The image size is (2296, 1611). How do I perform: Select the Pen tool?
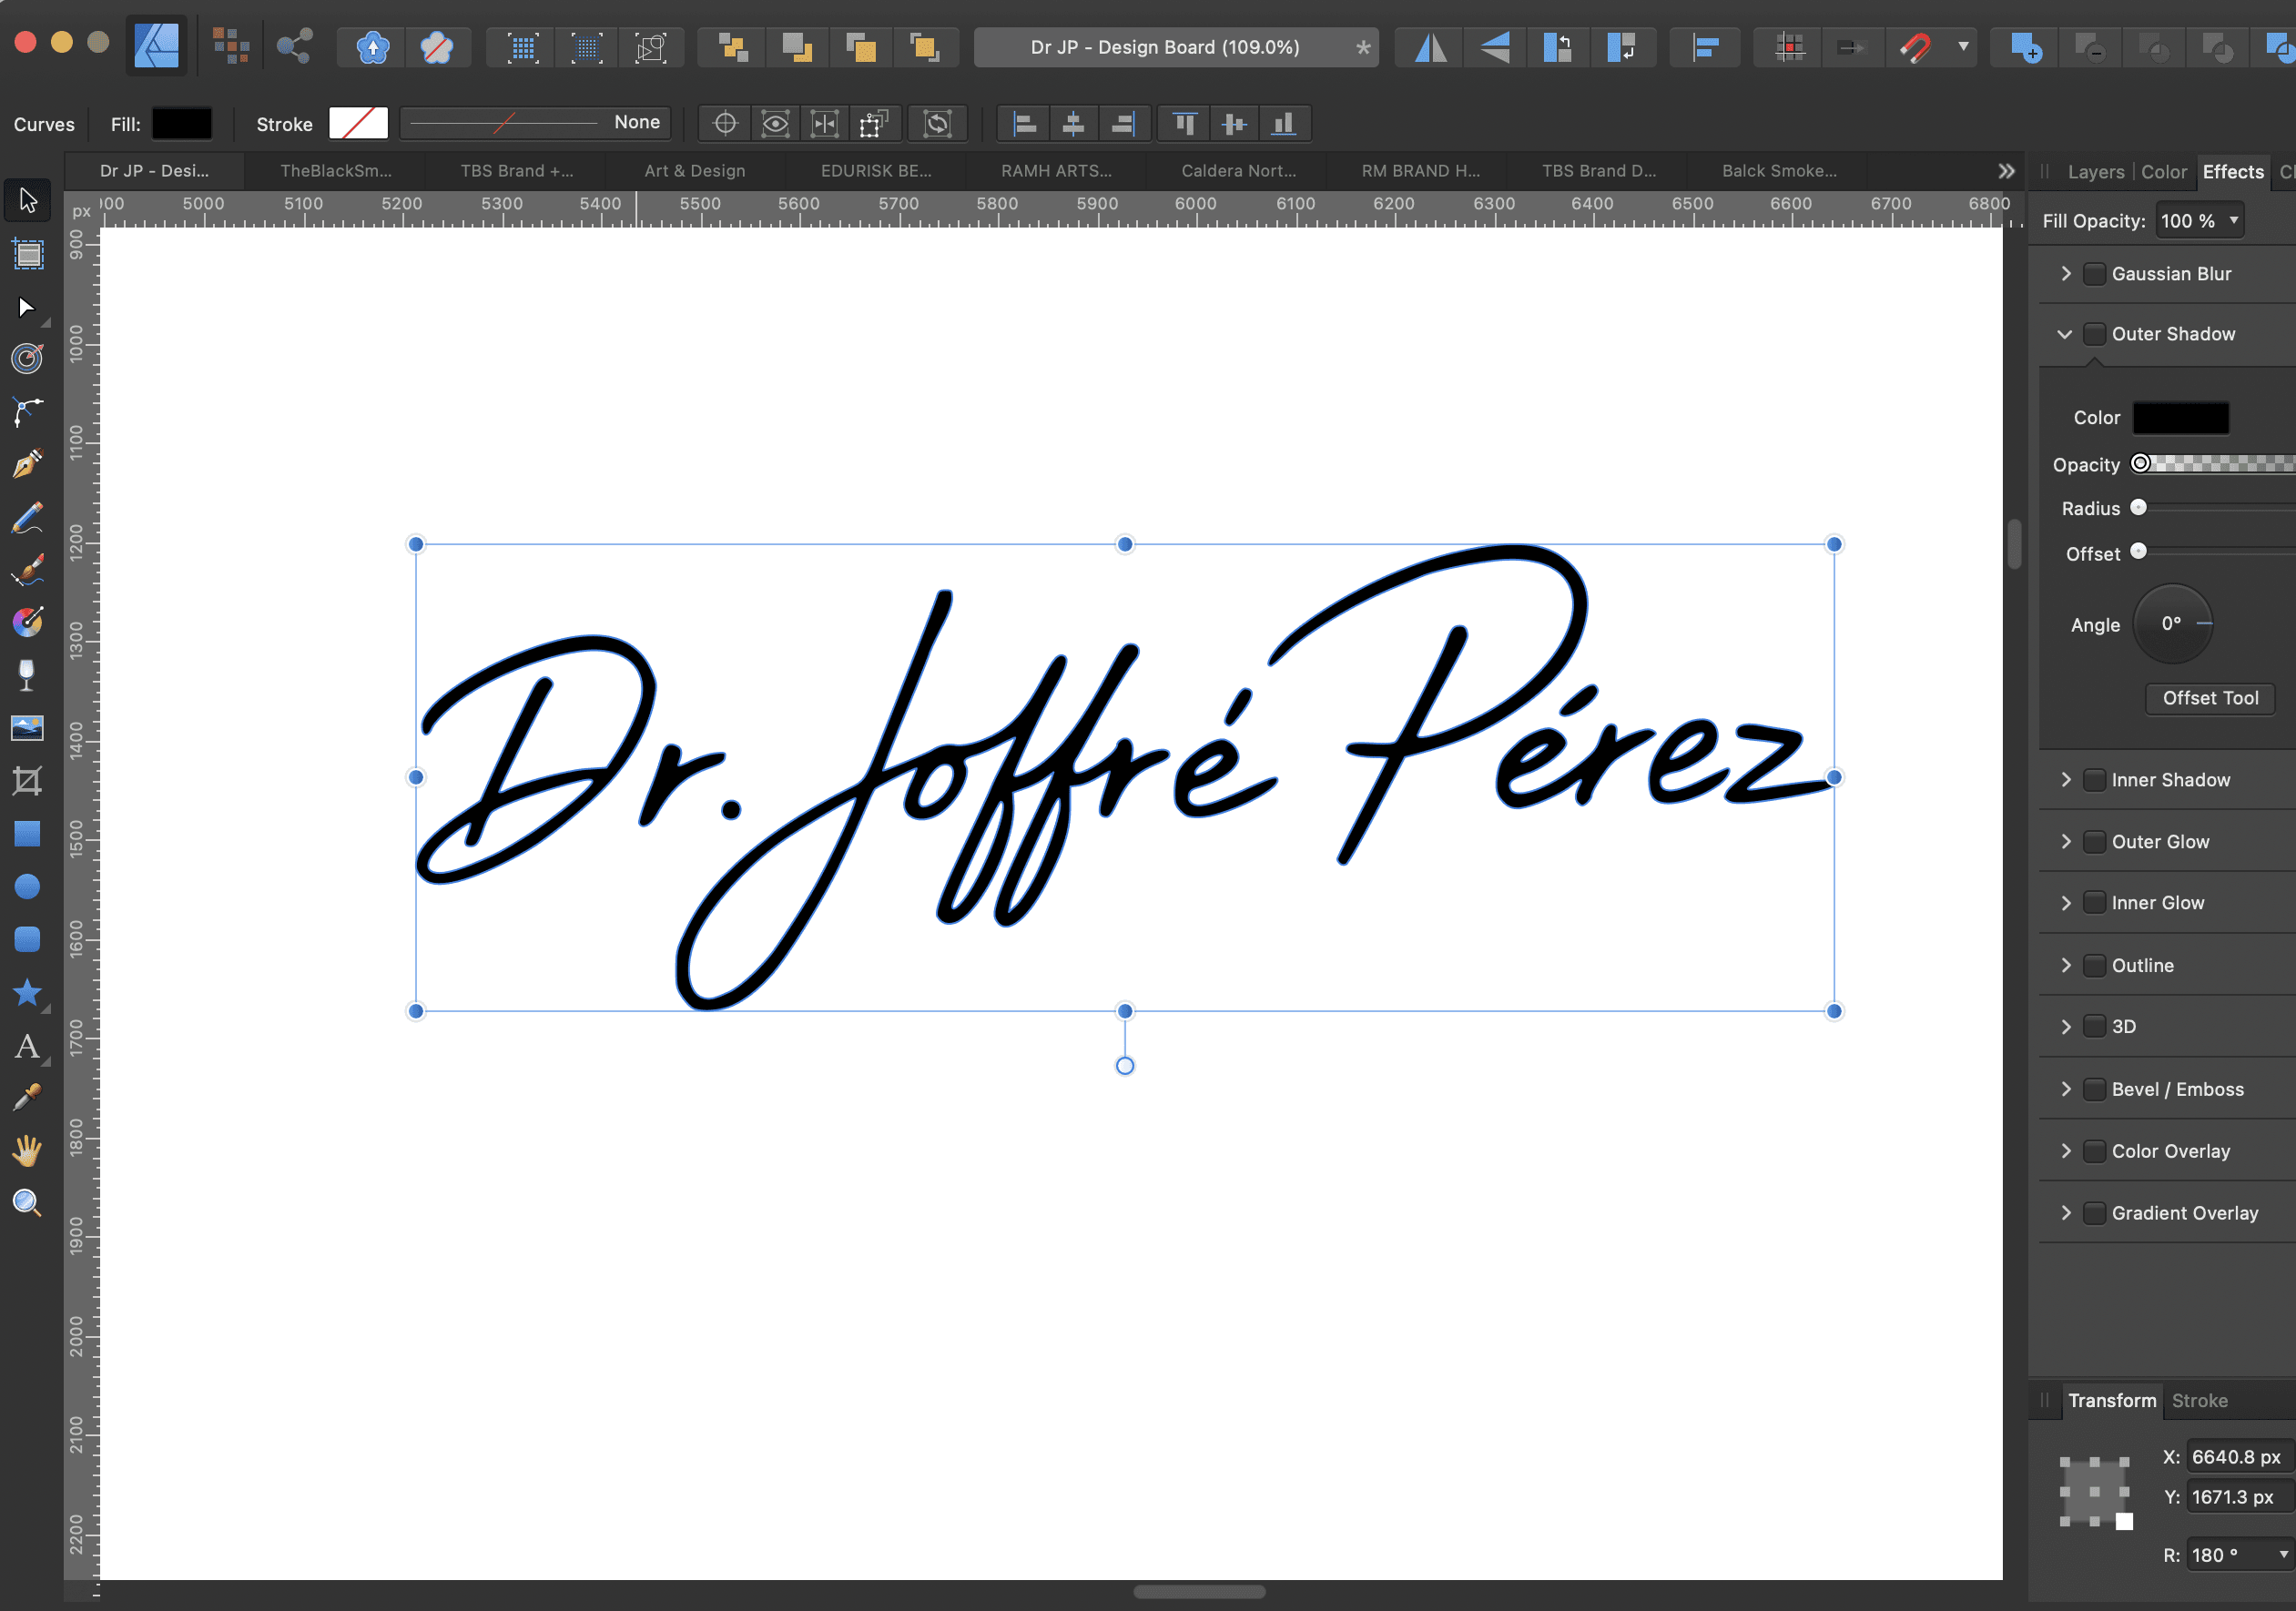click(x=27, y=464)
